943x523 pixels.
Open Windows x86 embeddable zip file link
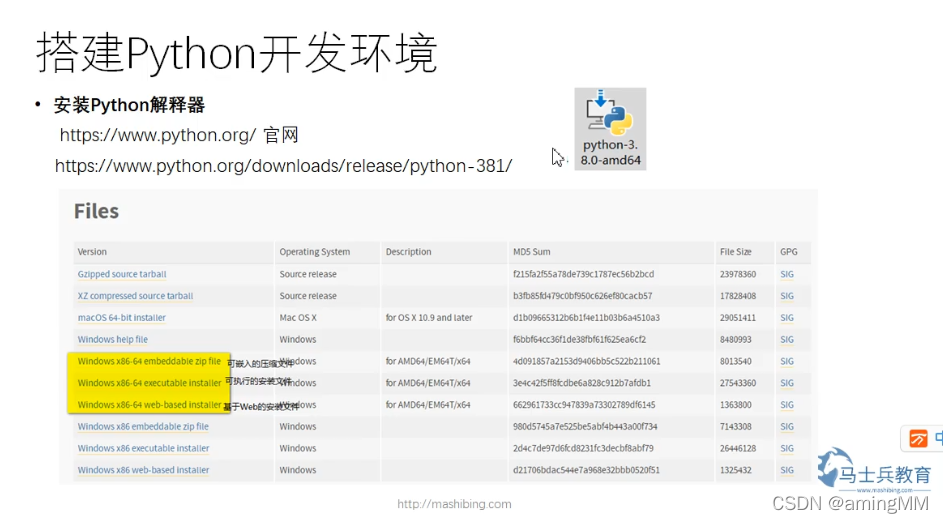click(143, 426)
